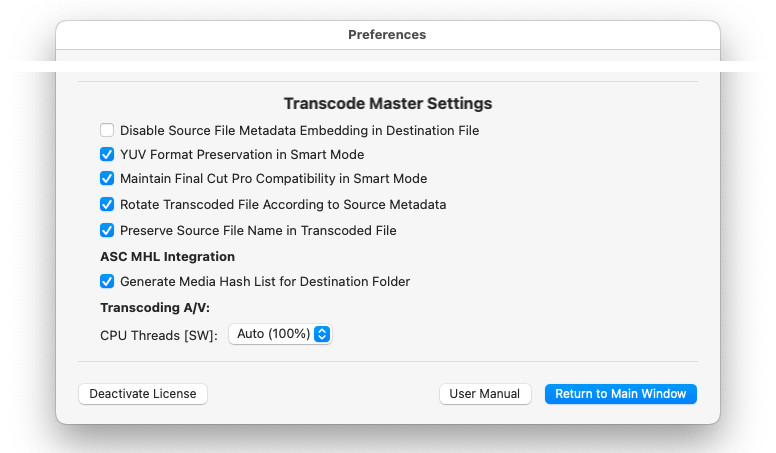The height and width of the screenshot is (453, 776).
Task: Click the Preferences window title
Action: click(x=387, y=35)
